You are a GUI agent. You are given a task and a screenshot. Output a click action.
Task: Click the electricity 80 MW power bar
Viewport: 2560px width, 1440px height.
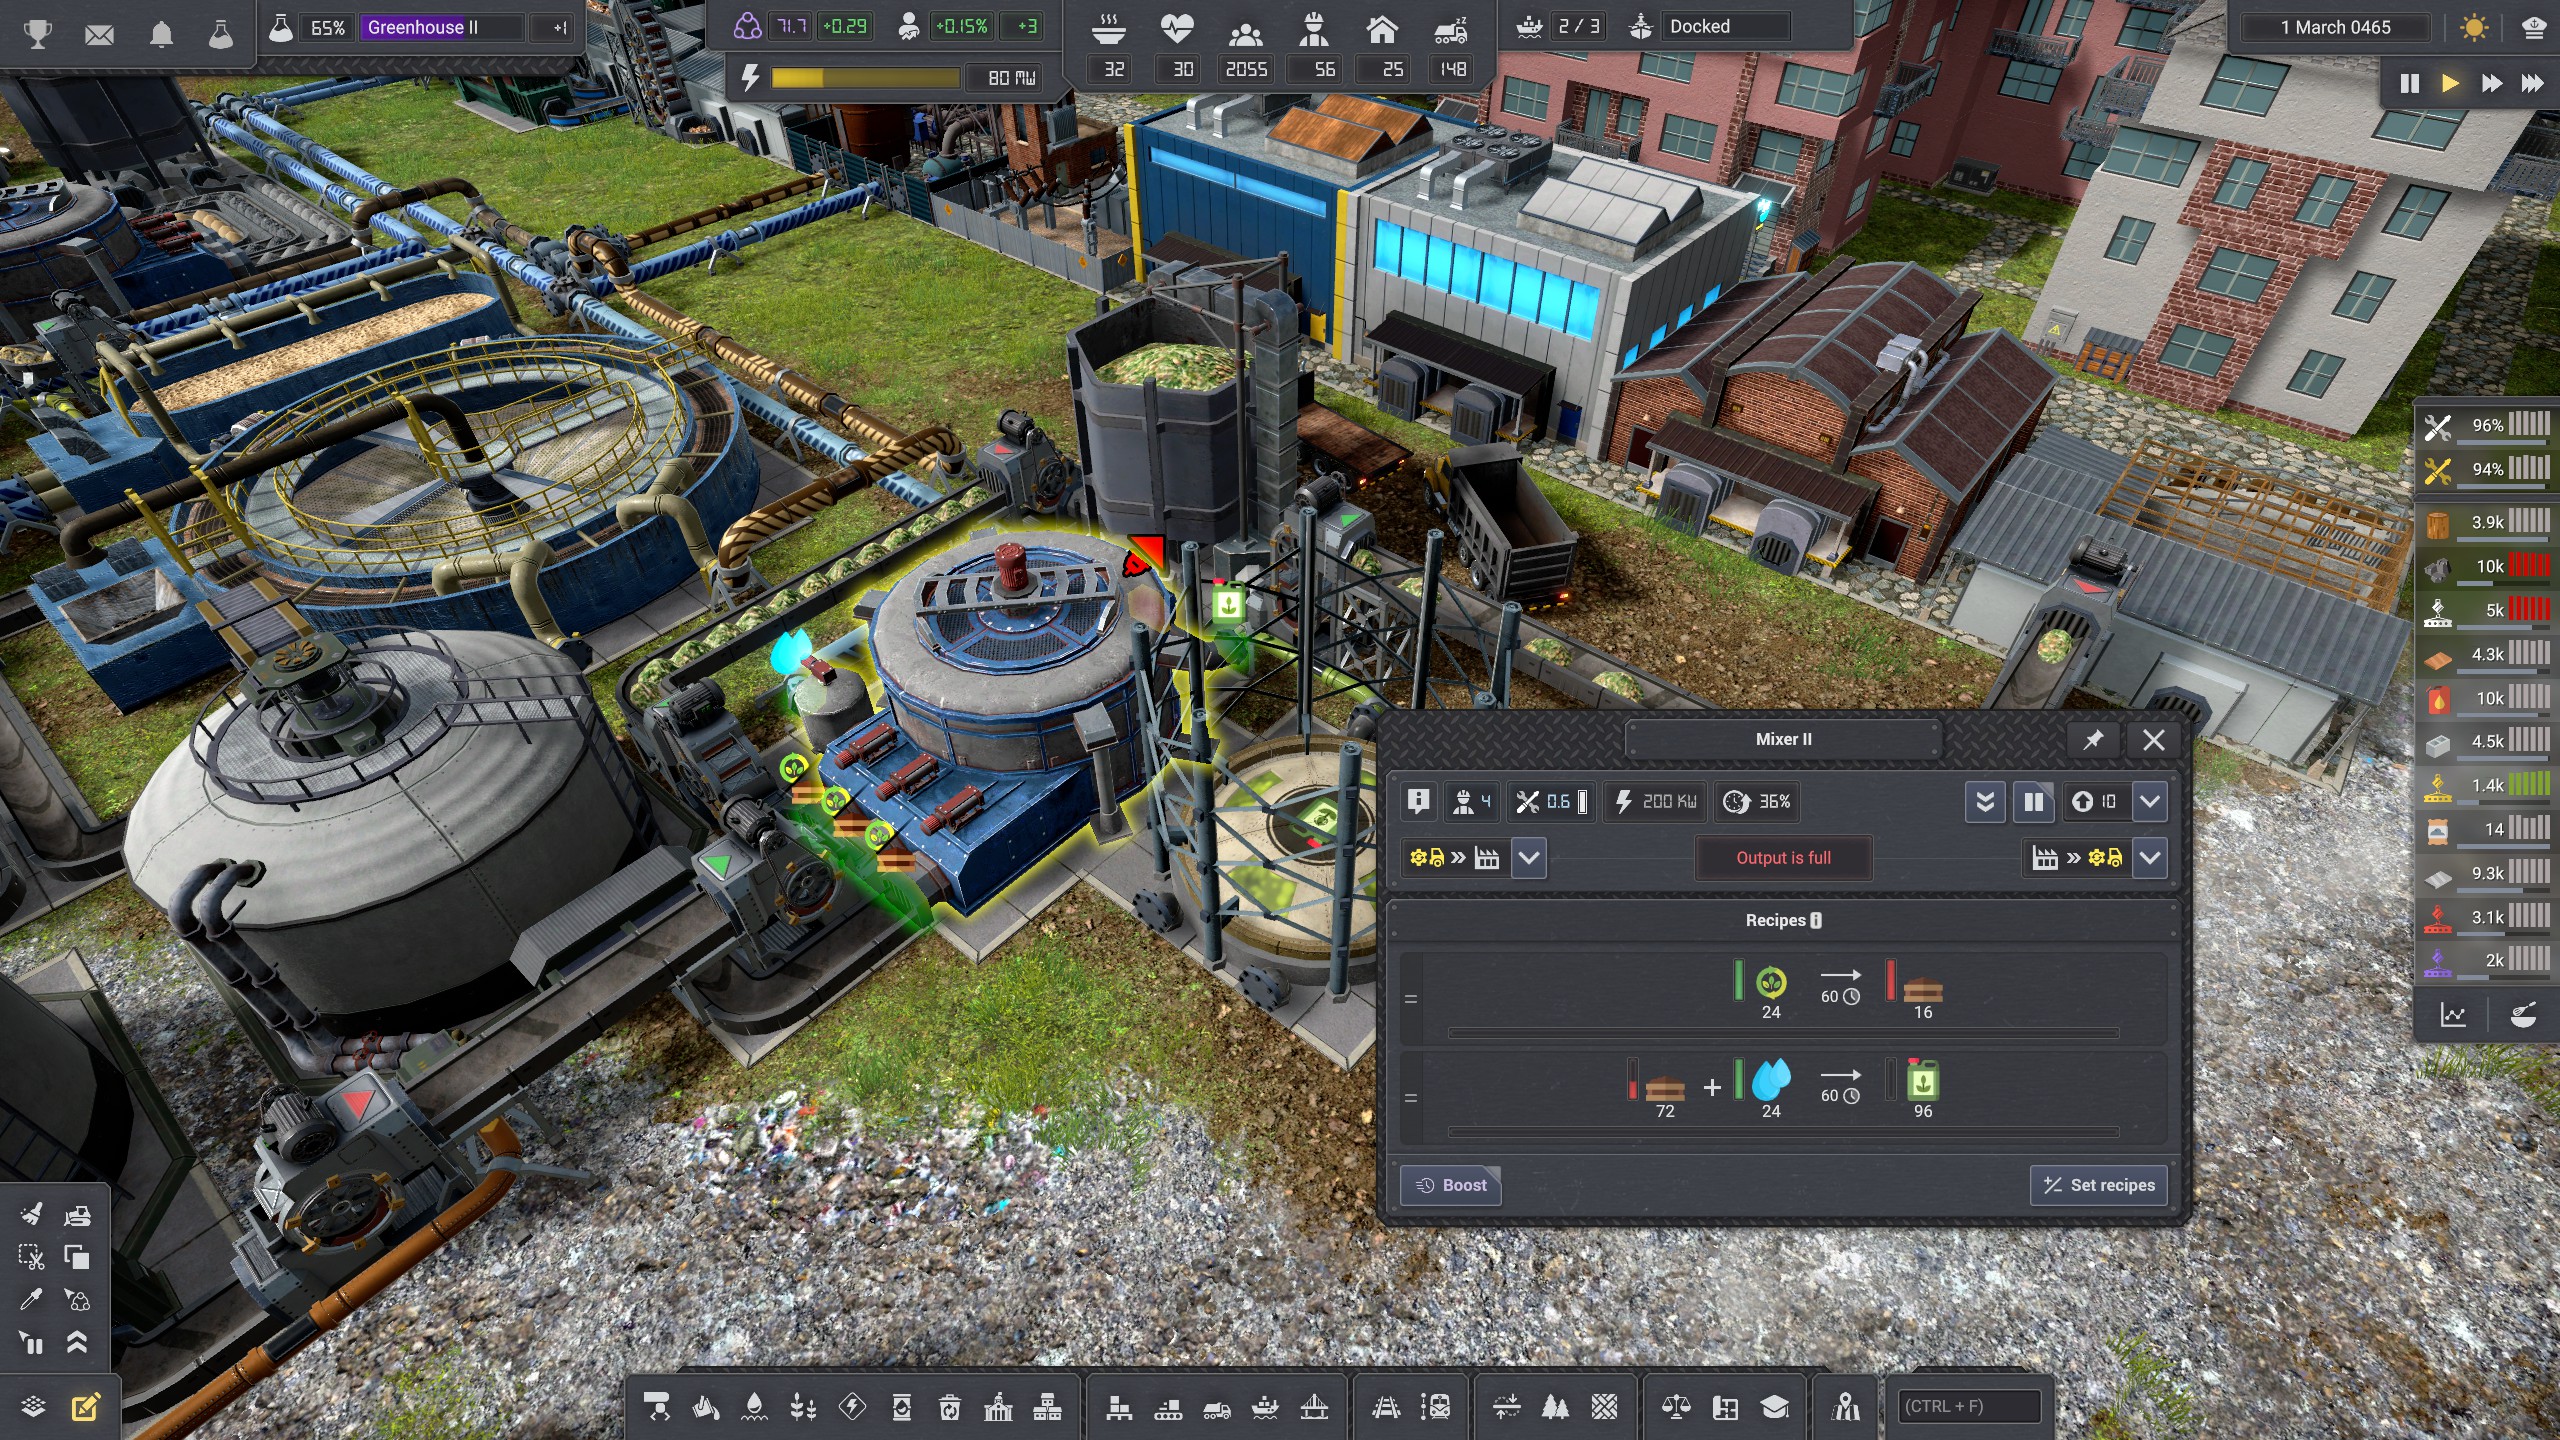(x=865, y=78)
